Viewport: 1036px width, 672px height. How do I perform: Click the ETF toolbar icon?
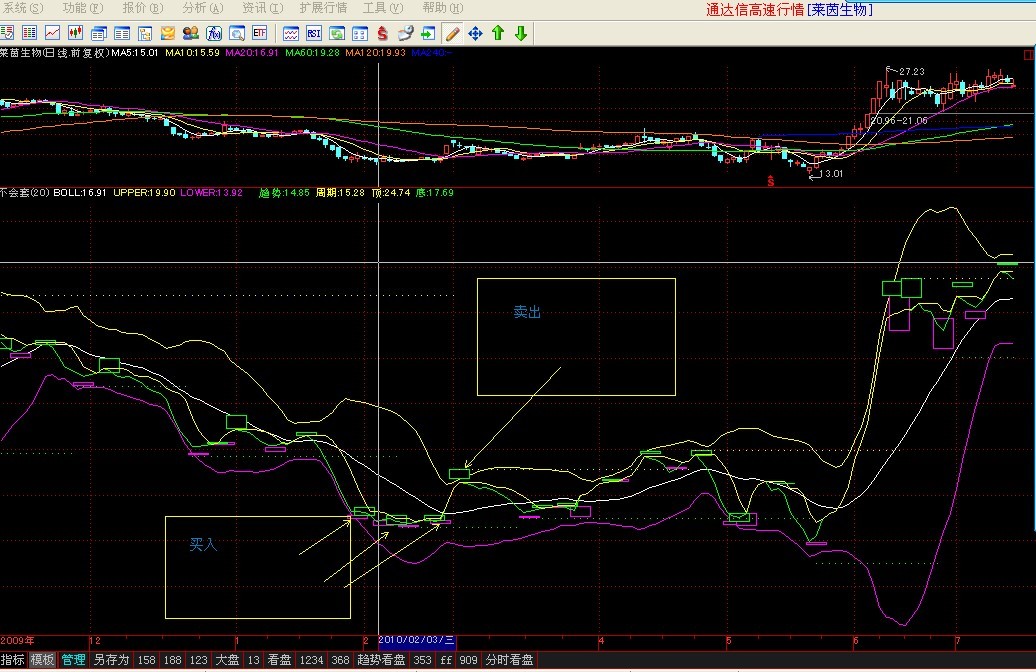(x=260, y=33)
